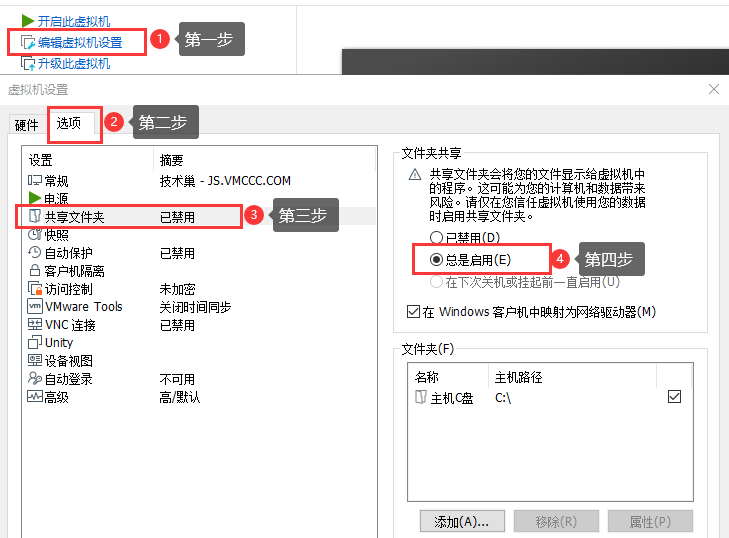The height and width of the screenshot is (538, 729).
Task: Switch to the 选项 tab
Action: [x=71, y=123]
